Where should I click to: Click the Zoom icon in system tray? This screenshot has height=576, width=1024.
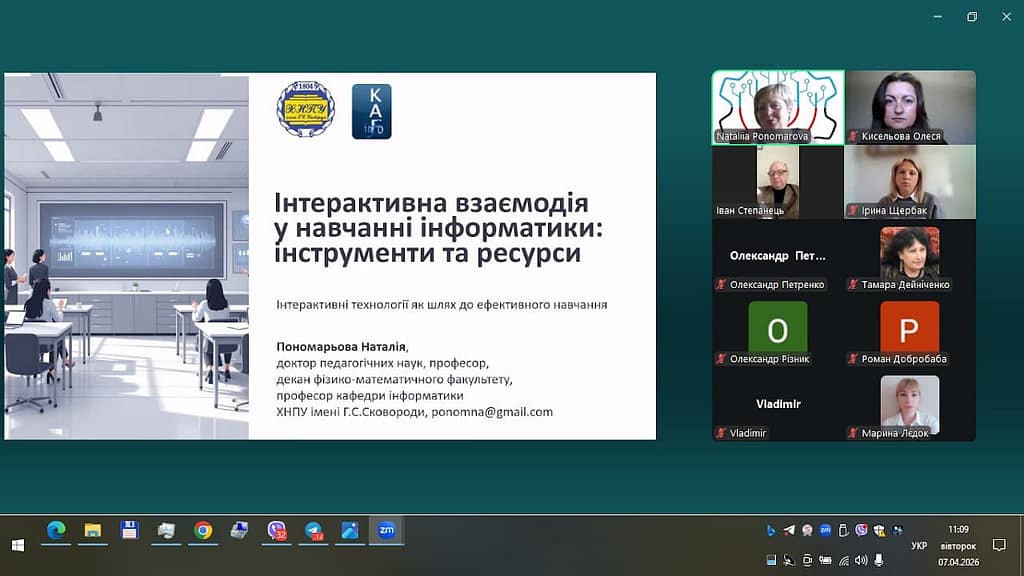point(826,530)
